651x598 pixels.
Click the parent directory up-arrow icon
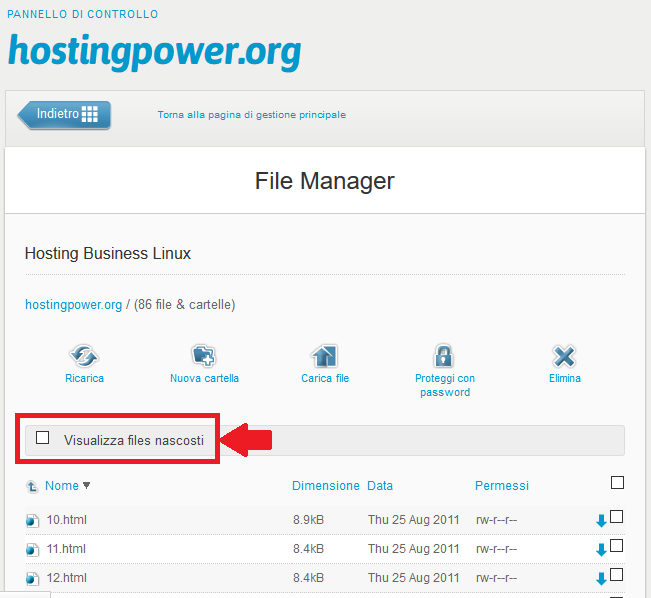point(33,487)
